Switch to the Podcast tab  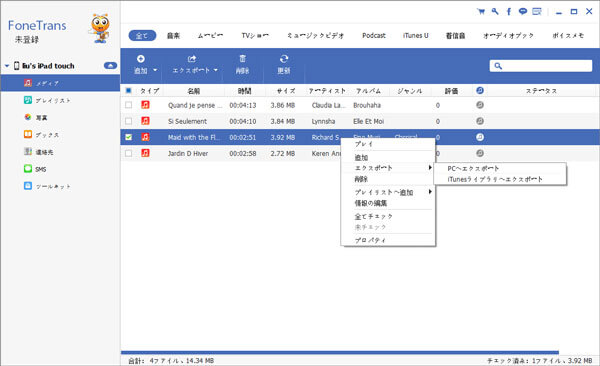374,36
